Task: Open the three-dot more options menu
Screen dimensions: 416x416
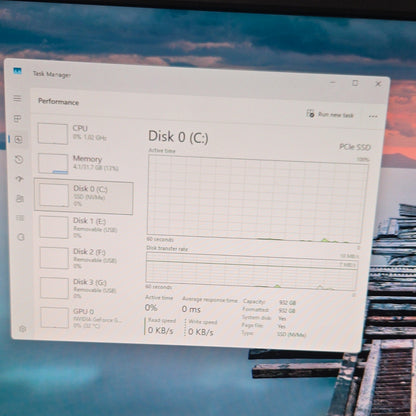Action: click(x=373, y=116)
